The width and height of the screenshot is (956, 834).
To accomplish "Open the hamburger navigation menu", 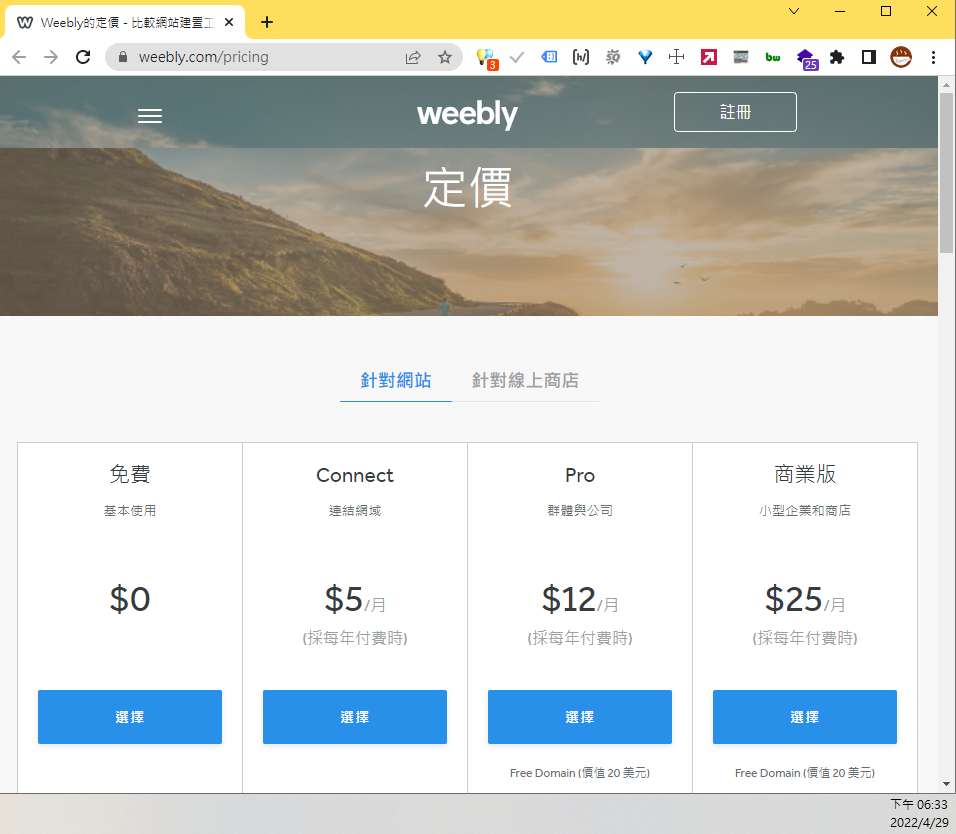I will 149,116.
